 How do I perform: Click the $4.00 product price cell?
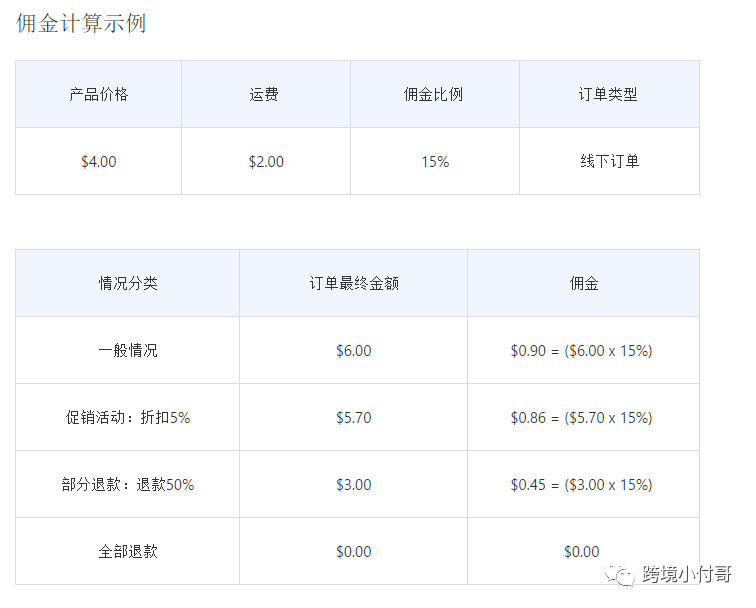point(98,161)
